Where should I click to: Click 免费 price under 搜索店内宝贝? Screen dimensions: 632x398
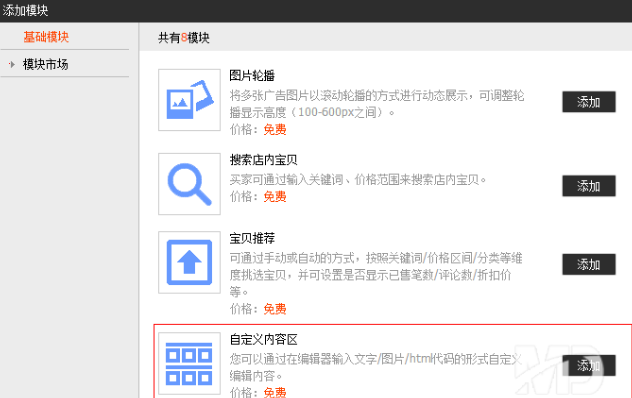pos(275,196)
